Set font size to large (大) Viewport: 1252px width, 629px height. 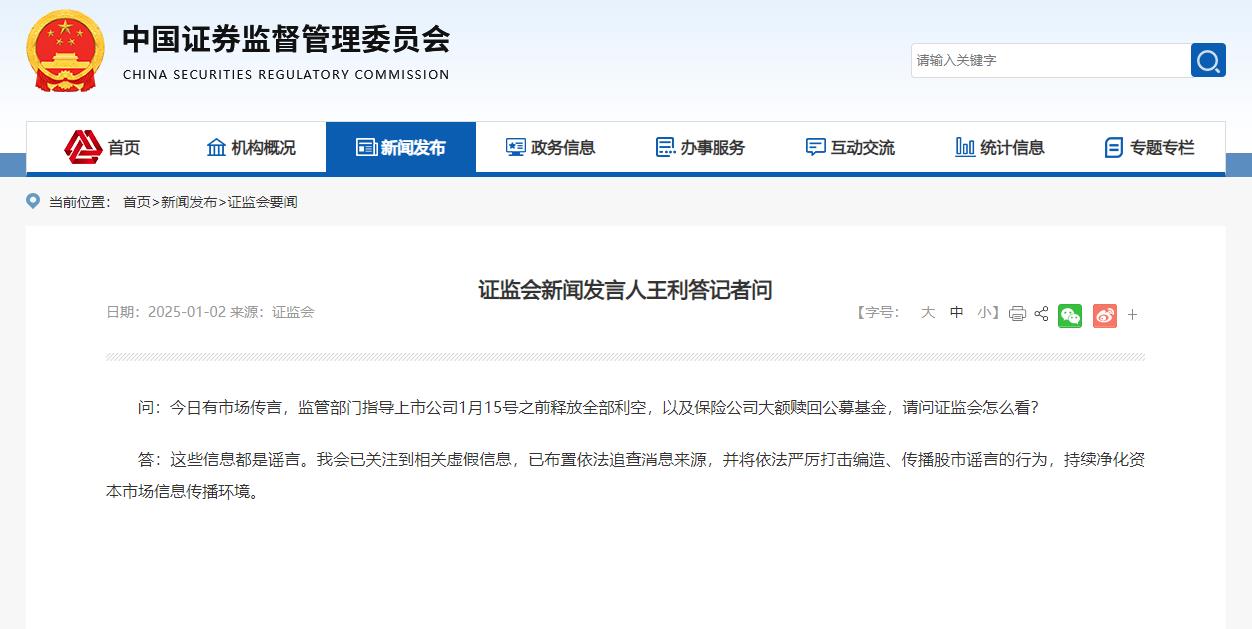[x=927, y=313]
